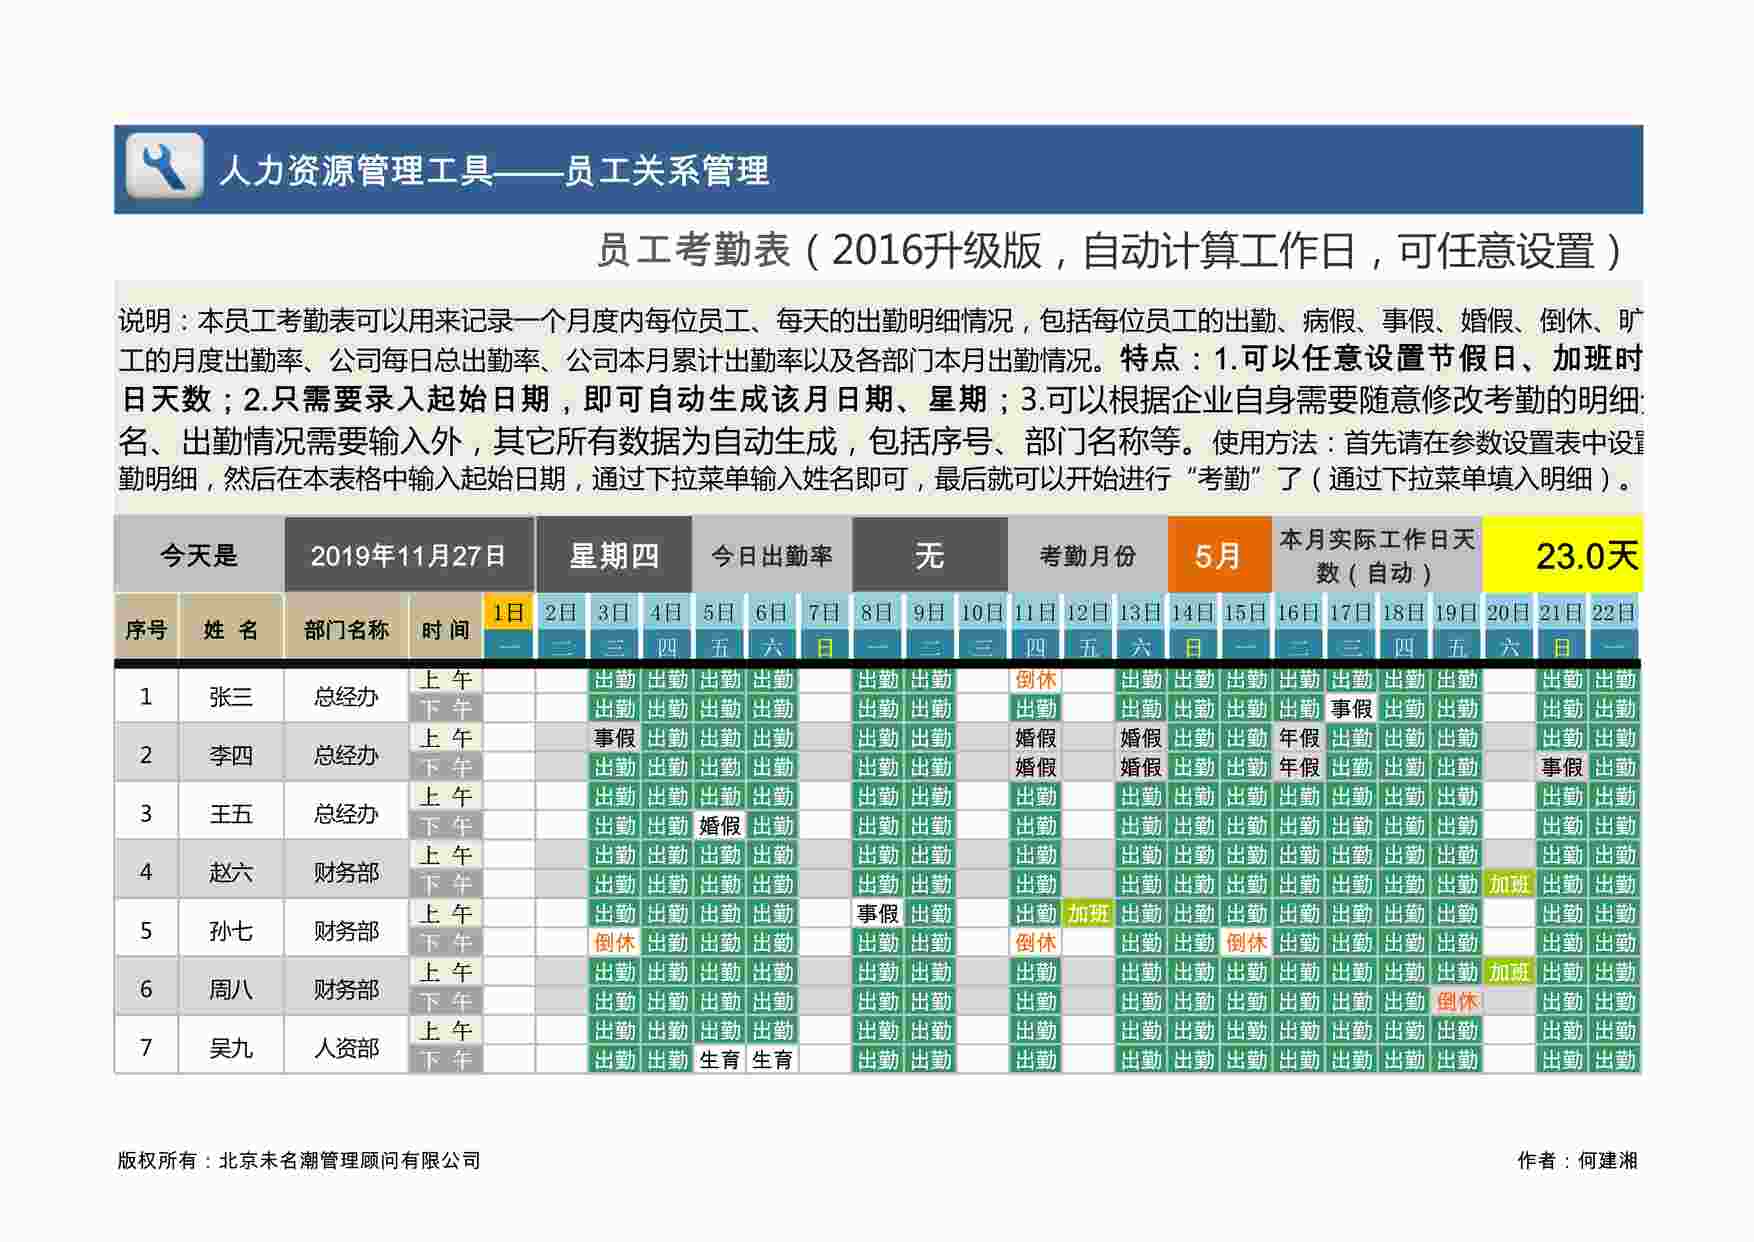
Task: Select the 星期四 weekday cell
Action: [x=614, y=555]
